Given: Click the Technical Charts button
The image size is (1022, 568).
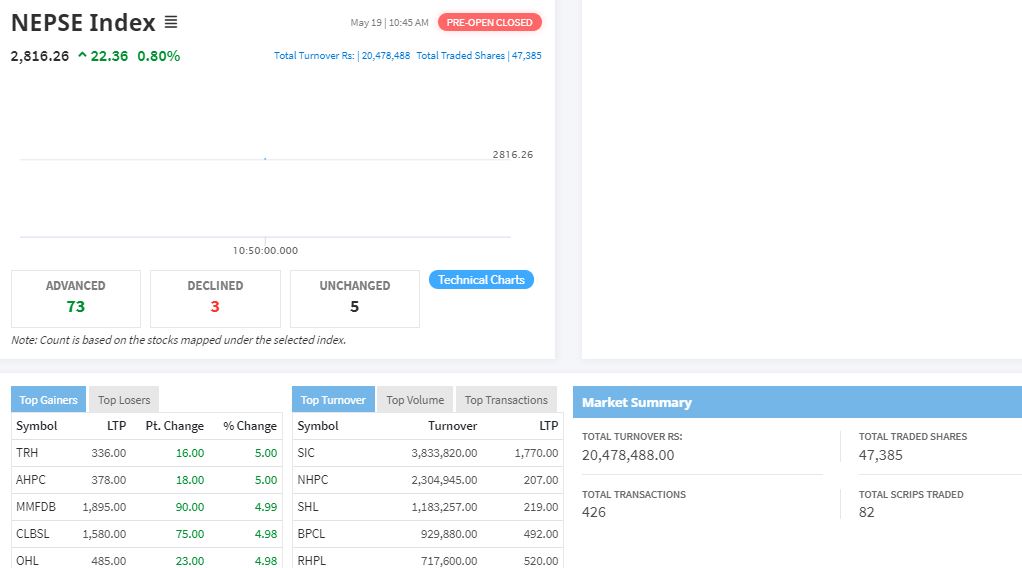Looking at the screenshot, I should point(481,280).
